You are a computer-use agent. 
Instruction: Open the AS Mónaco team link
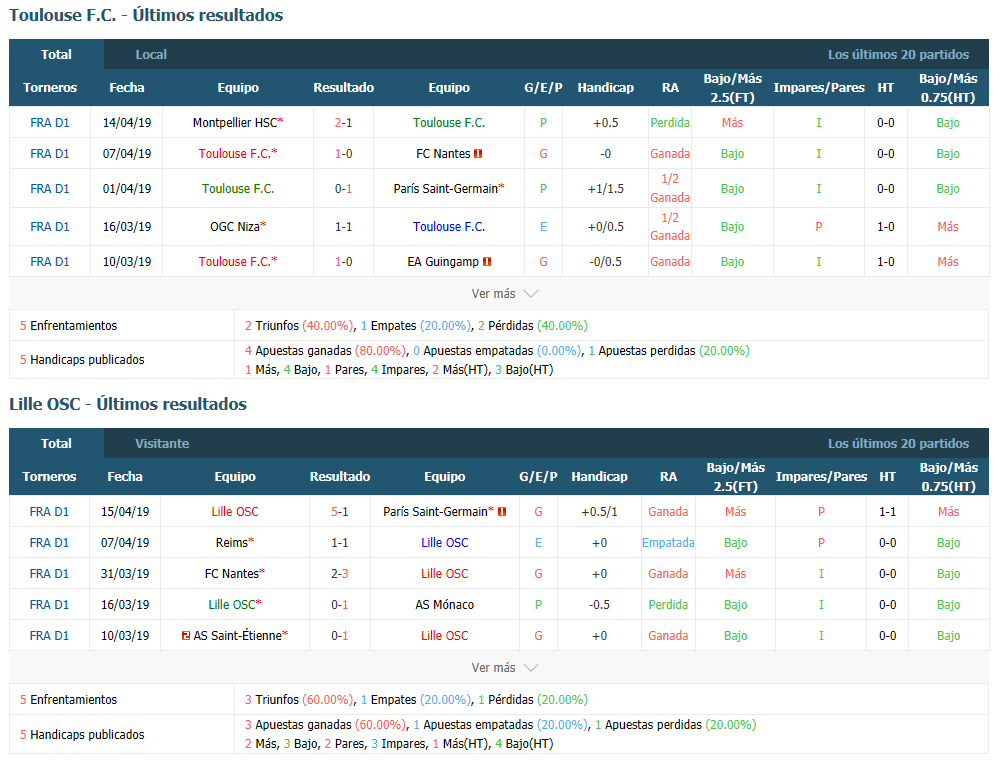click(x=445, y=605)
